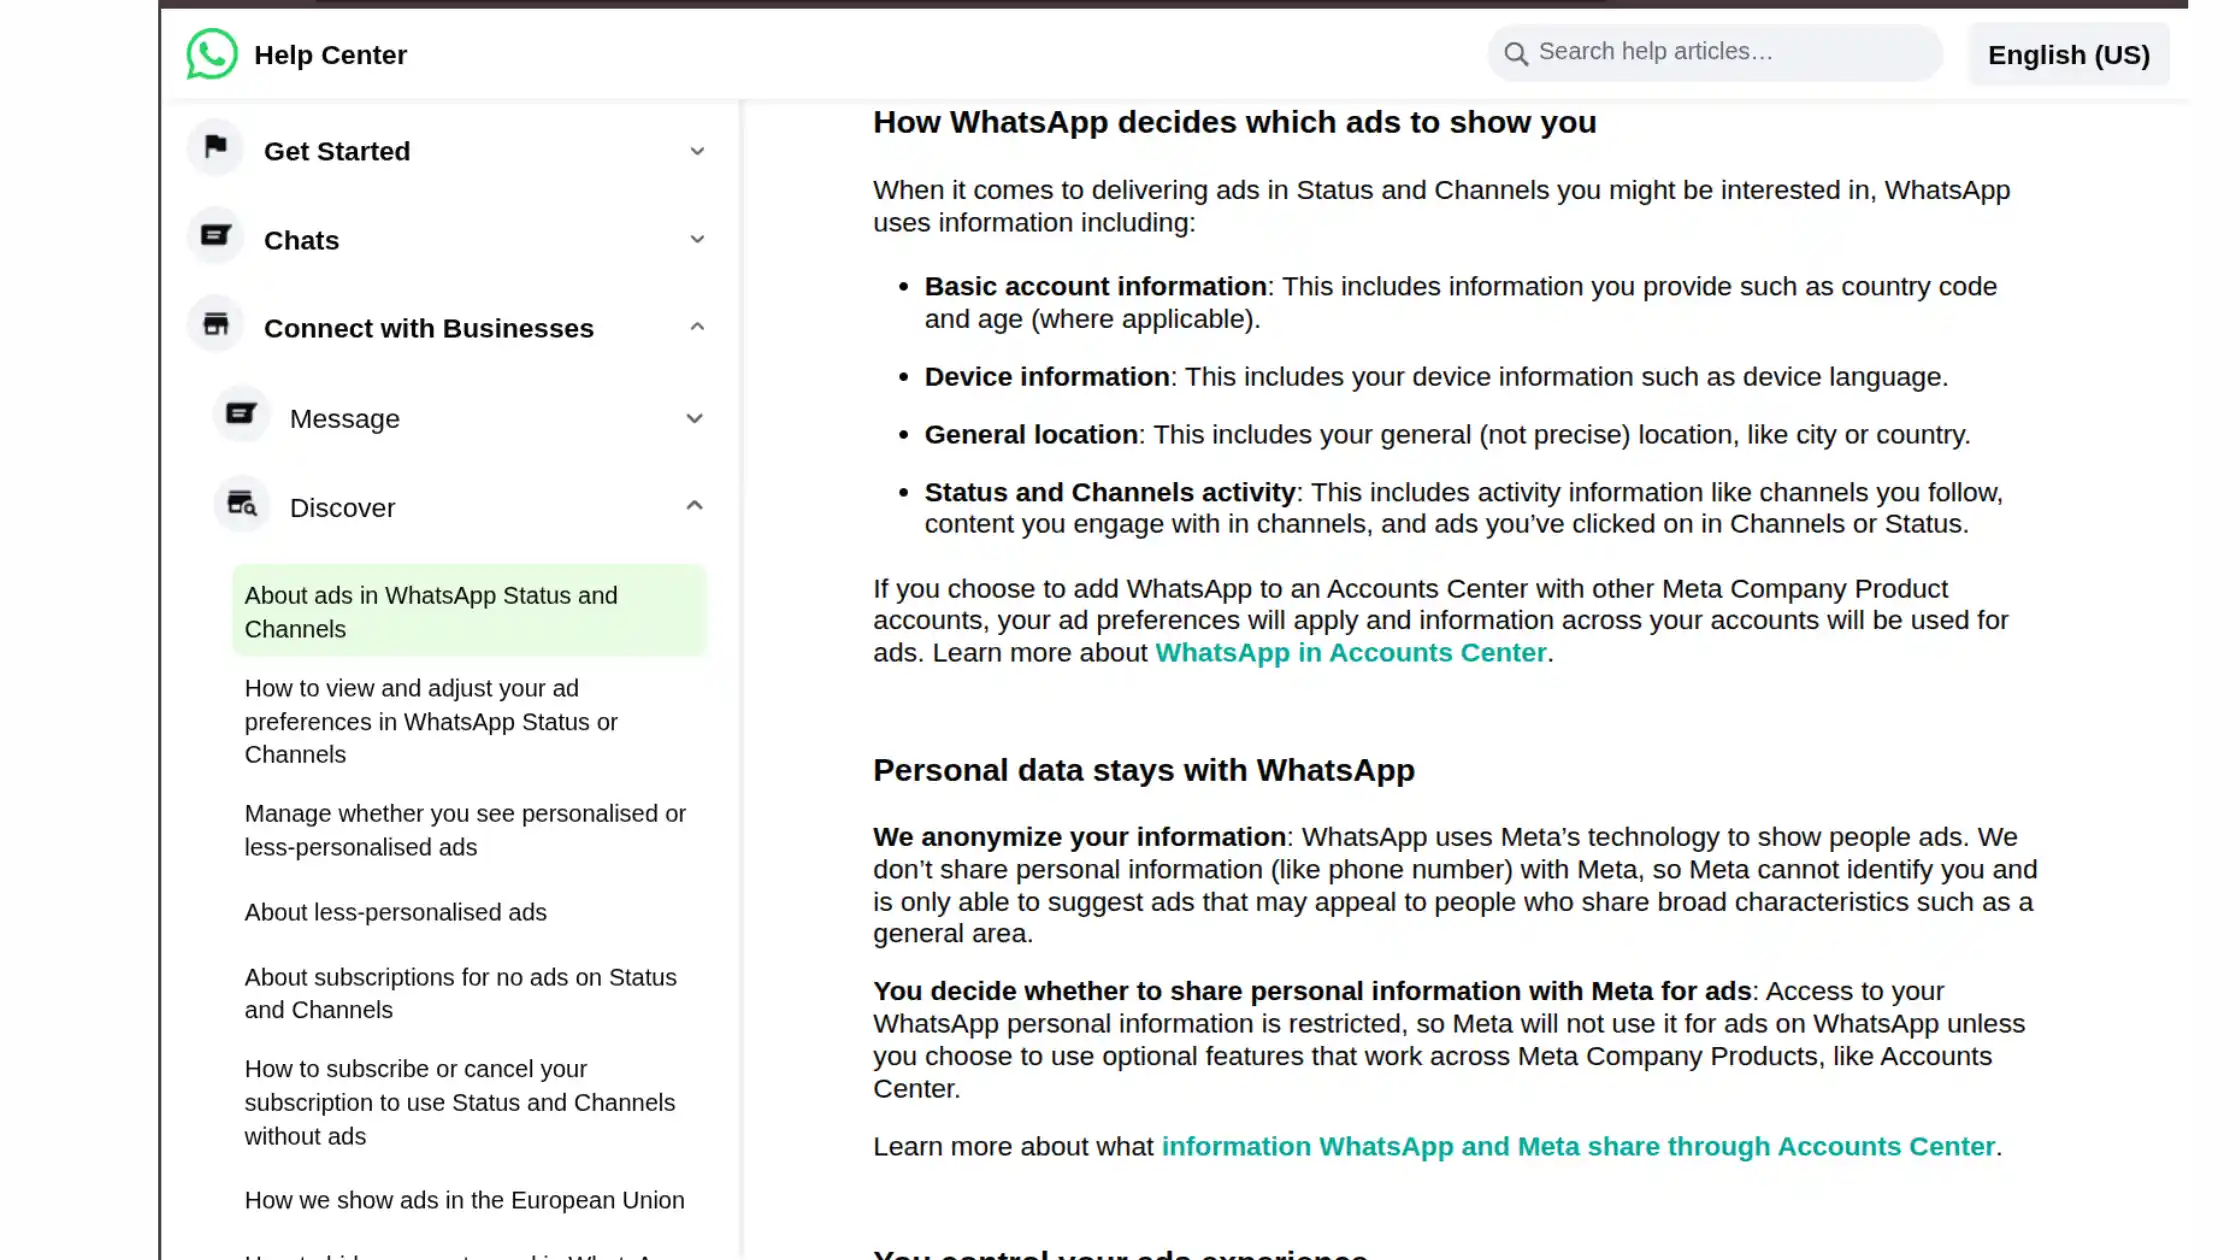The image size is (2240, 1260).
Task: Click the search magnifier icon
Action: pos(1516,54)
